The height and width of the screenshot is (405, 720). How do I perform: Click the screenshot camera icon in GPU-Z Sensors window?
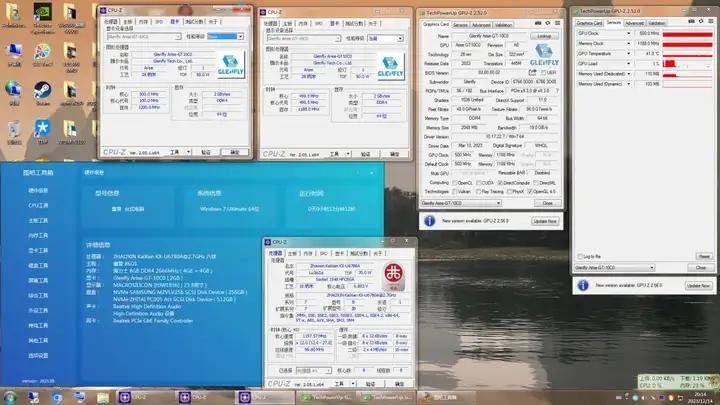691,21
